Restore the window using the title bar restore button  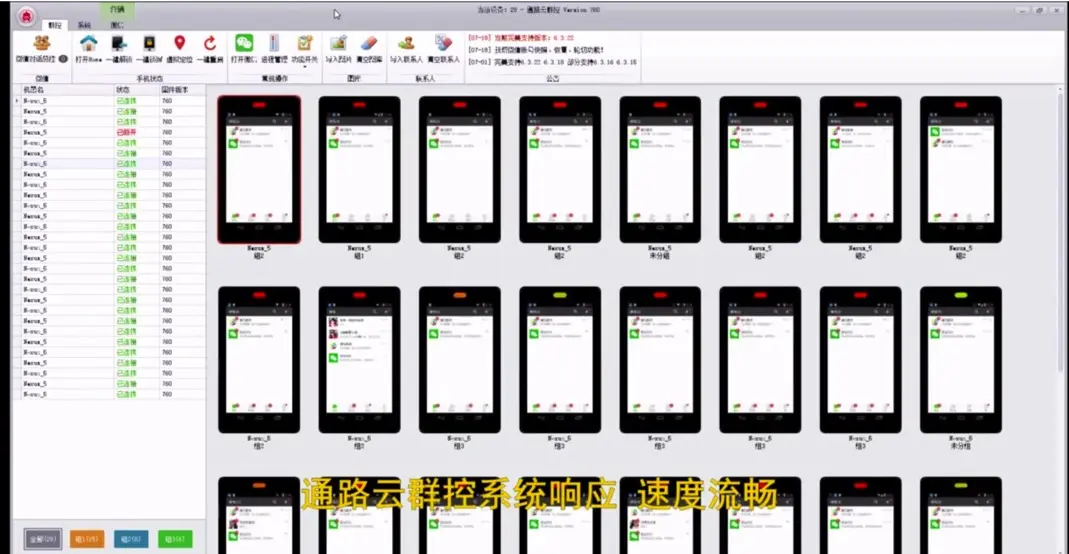[1039, 10]
